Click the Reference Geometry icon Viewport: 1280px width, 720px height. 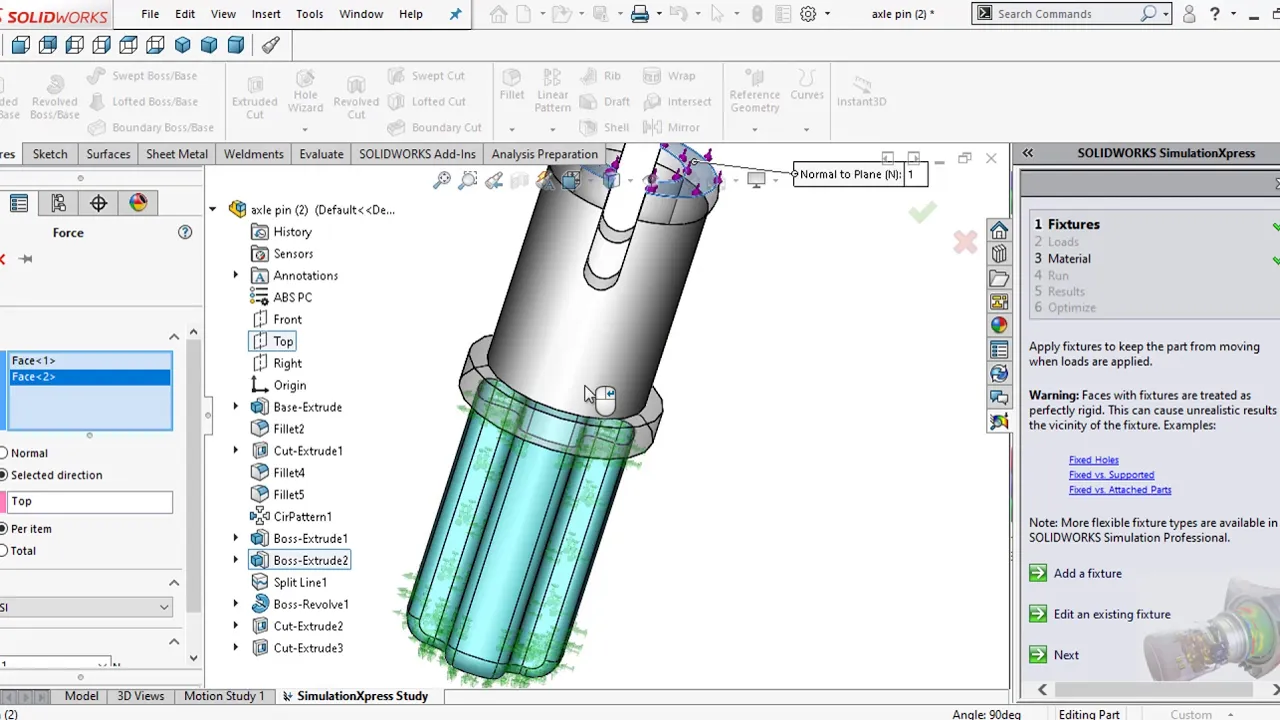[755, 91]
